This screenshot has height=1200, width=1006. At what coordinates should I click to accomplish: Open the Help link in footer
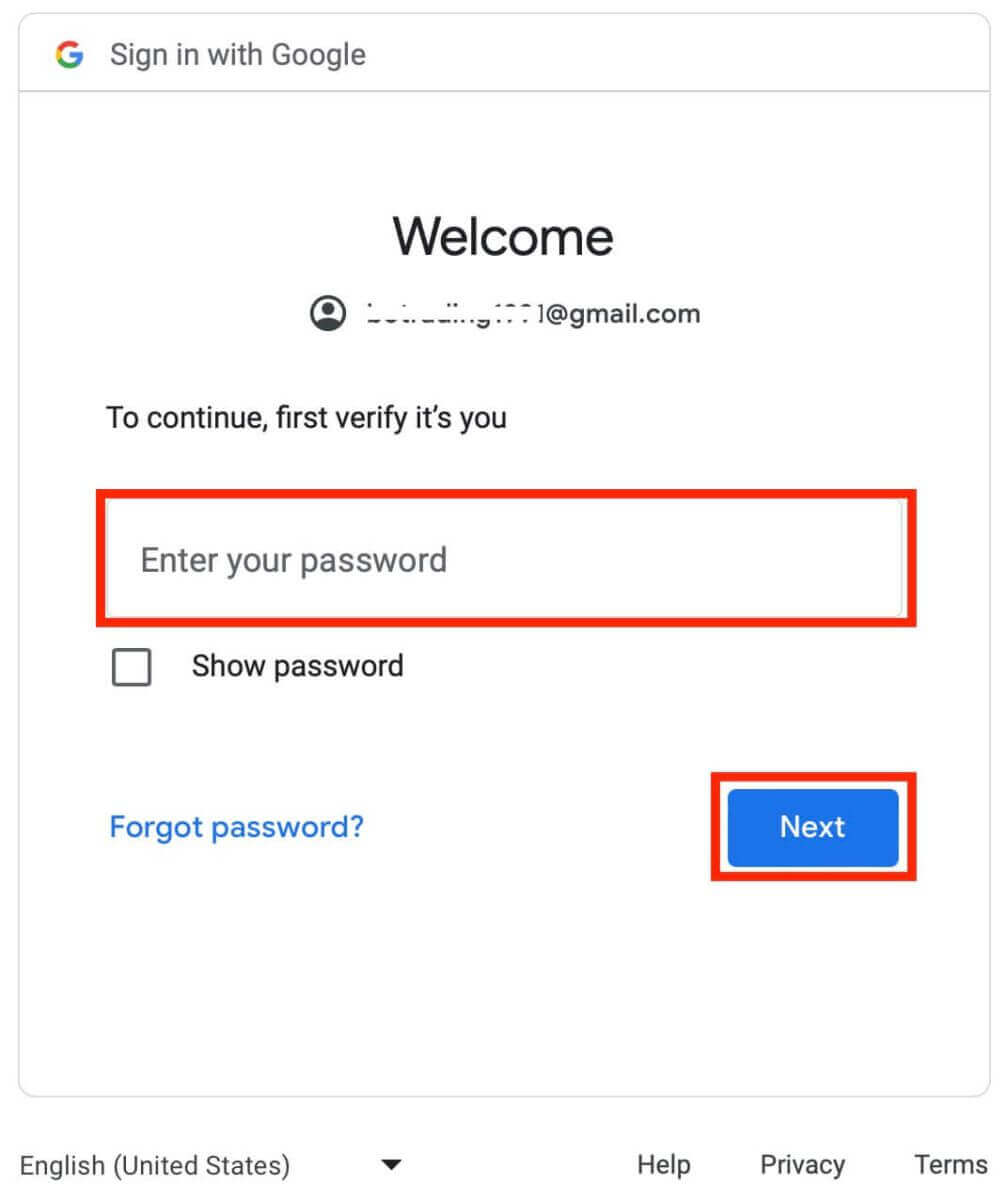[664, 1164]
